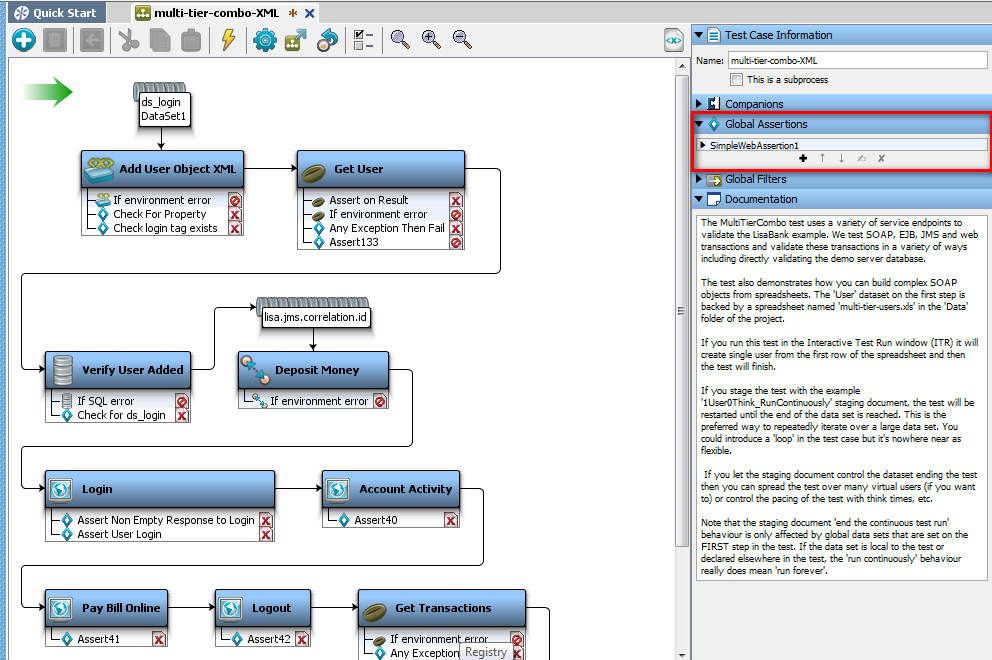The height and width of the screenshot is (660, 992).
Task: Click the magnifier zoom-in icon with plus
Action: tap(431, 40)
